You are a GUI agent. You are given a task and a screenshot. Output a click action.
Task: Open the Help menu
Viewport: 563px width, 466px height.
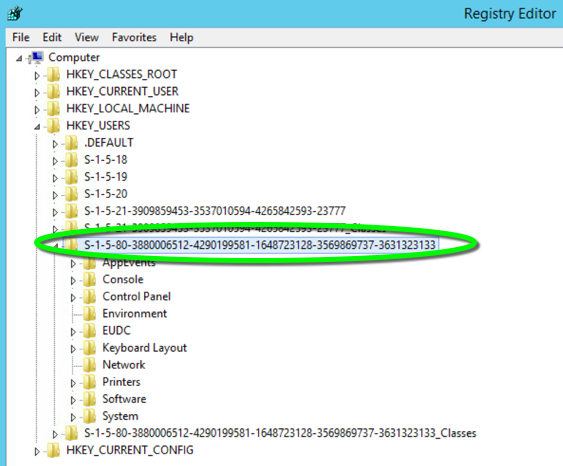click(181, 37)
